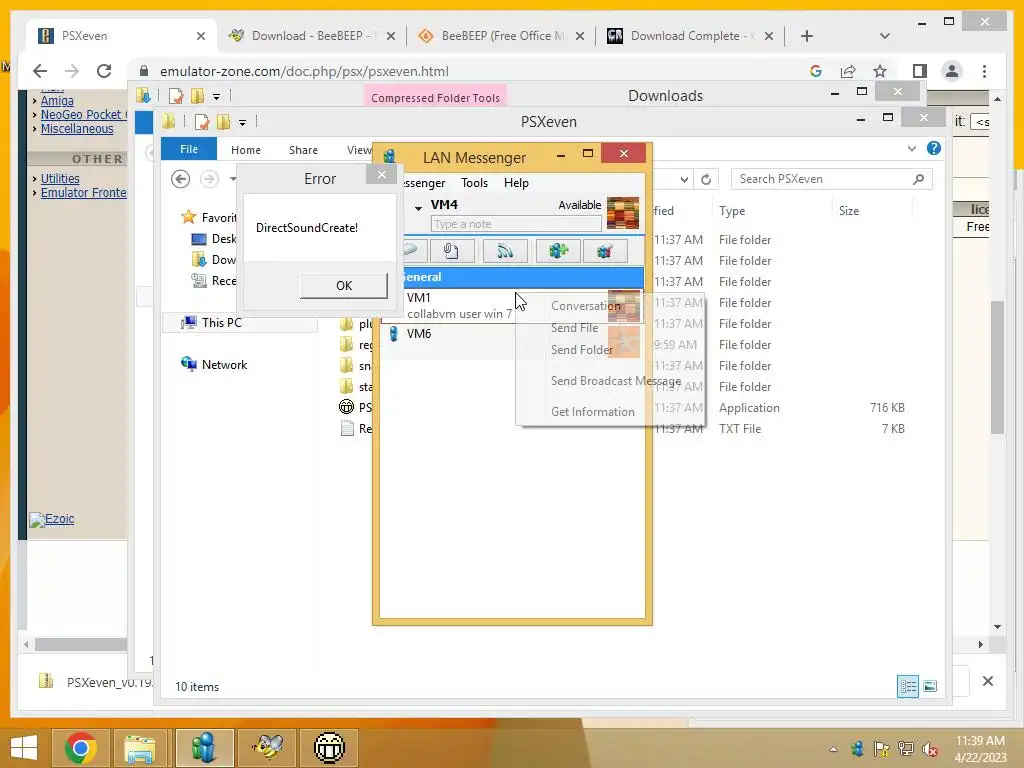Dismiss the Error dialog with OK
This screenshot has height=768, width=1024.
click(344, 285)
